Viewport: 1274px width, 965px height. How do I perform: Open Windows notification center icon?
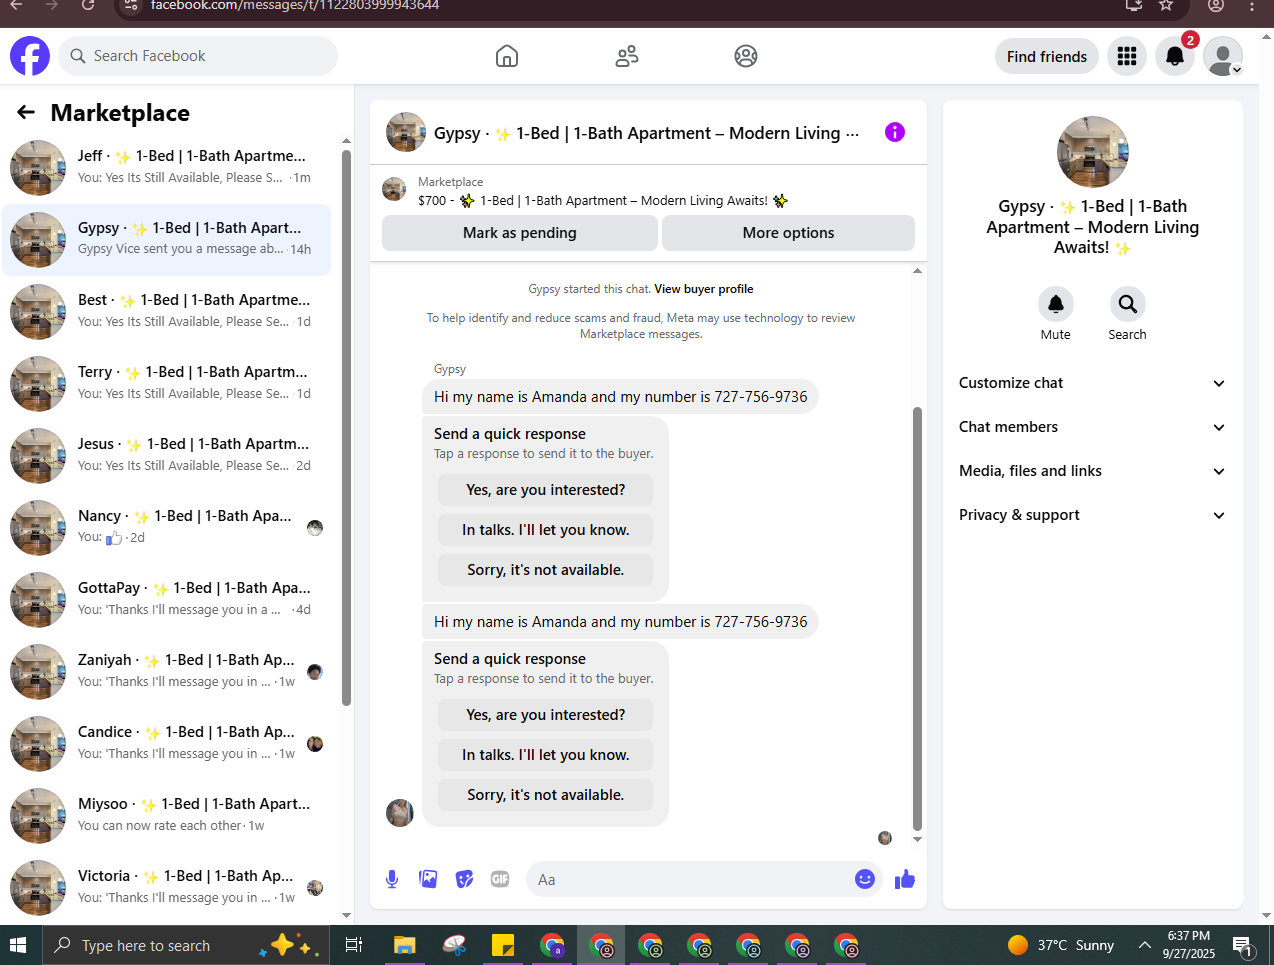(x=1243, y=945)
